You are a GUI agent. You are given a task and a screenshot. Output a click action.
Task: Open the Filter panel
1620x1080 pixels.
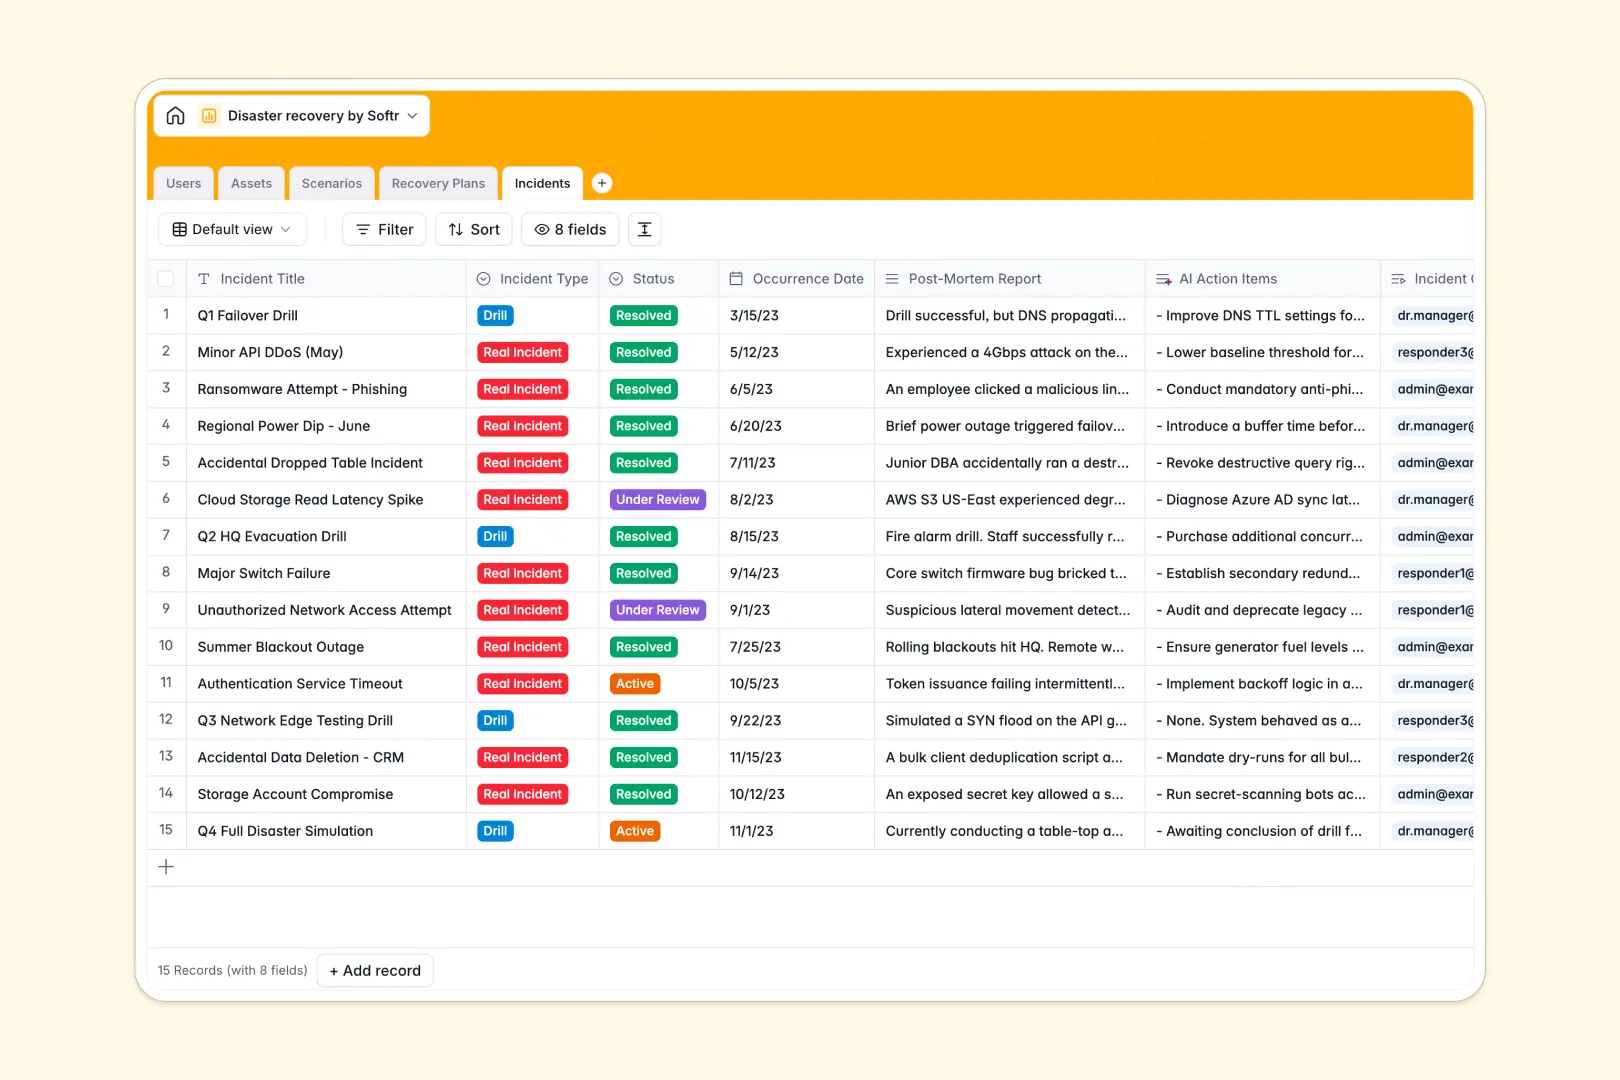(383, 229)
